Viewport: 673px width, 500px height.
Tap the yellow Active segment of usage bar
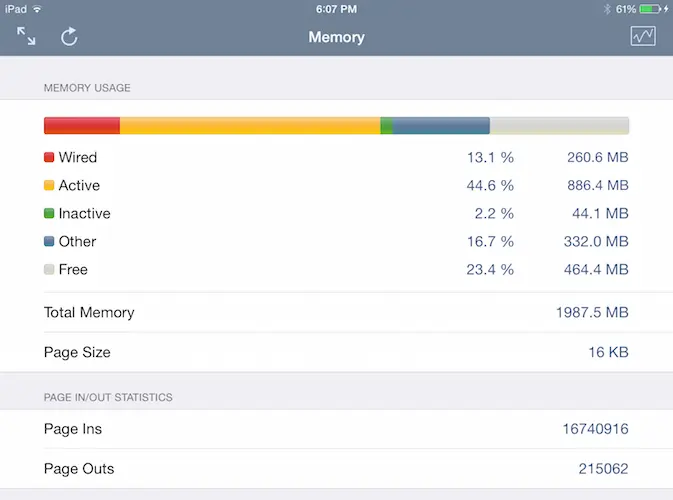click(x=250, y=126)
